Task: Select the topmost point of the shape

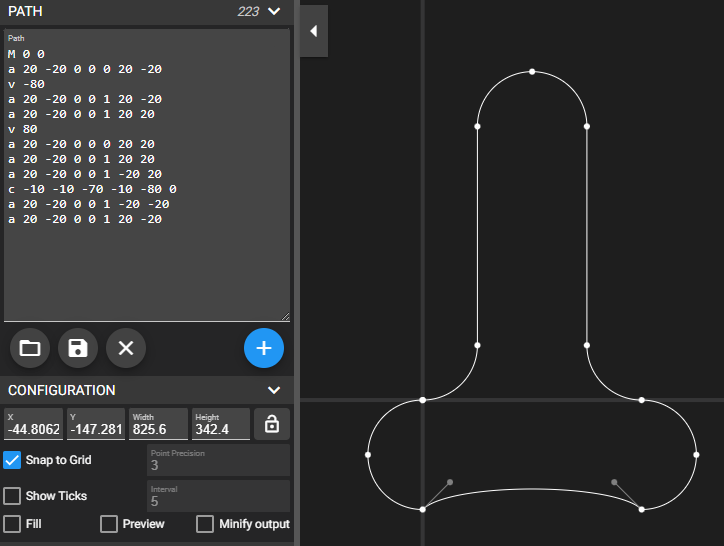Action: pos(532,72)
